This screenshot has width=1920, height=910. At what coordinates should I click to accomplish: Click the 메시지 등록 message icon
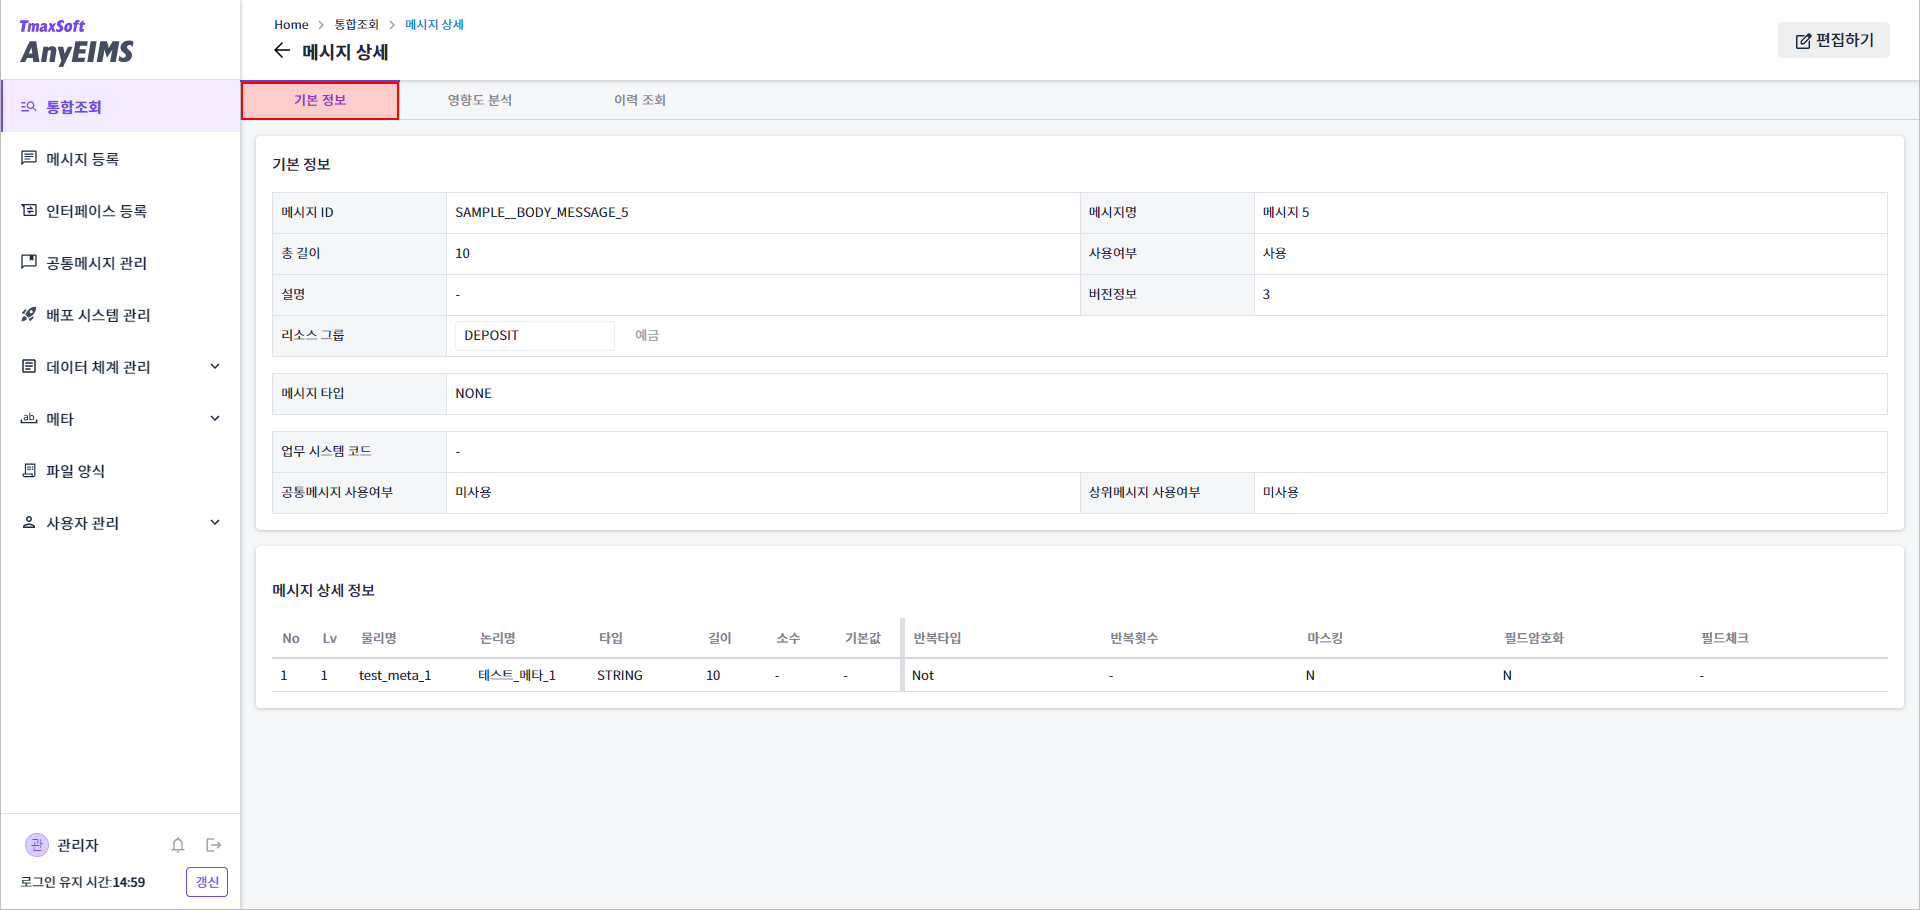point(29,158)
